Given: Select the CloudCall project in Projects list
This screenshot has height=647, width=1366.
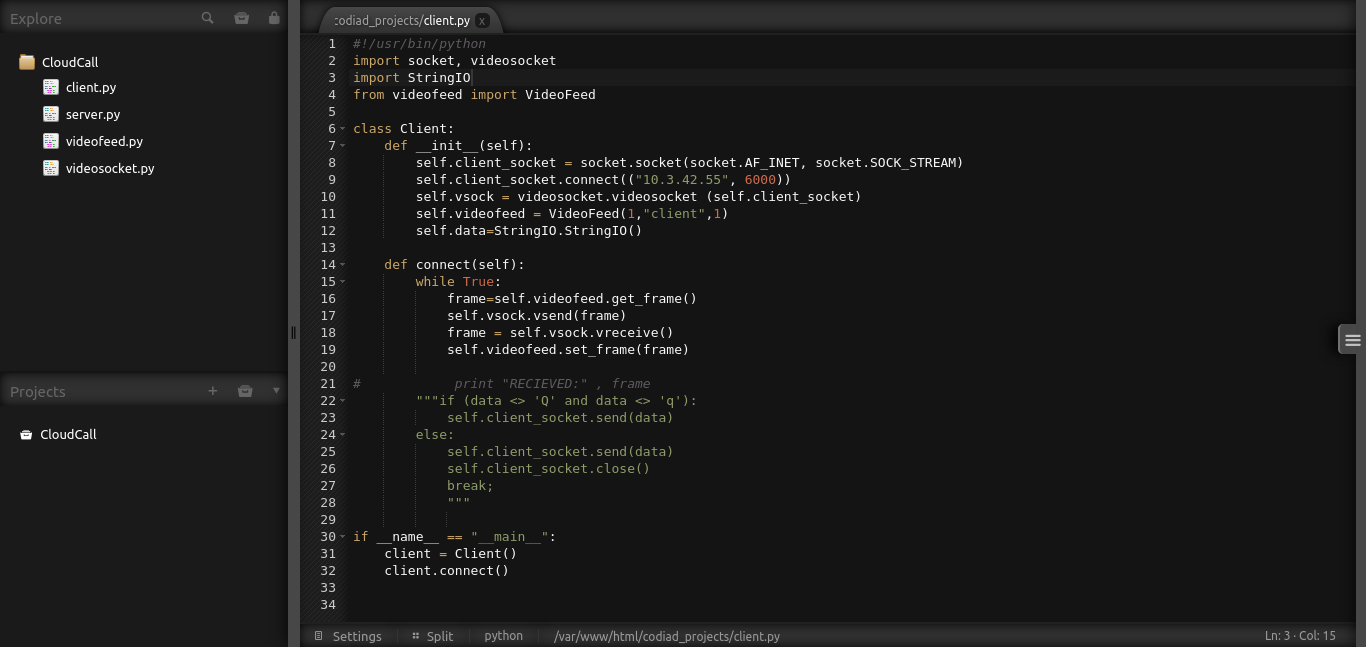Looking at the screenshot, I should [x=68, y=434].
